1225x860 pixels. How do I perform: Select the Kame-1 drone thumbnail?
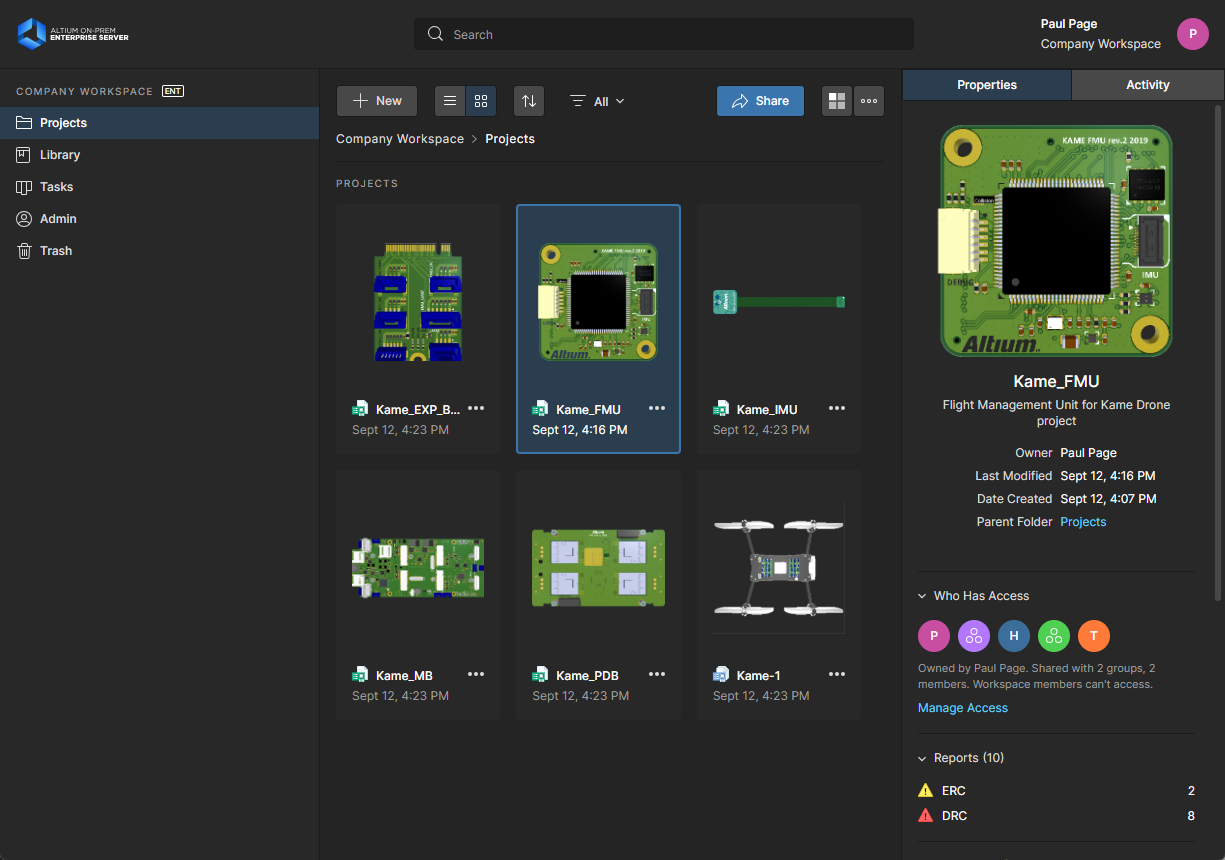(779, 567)
